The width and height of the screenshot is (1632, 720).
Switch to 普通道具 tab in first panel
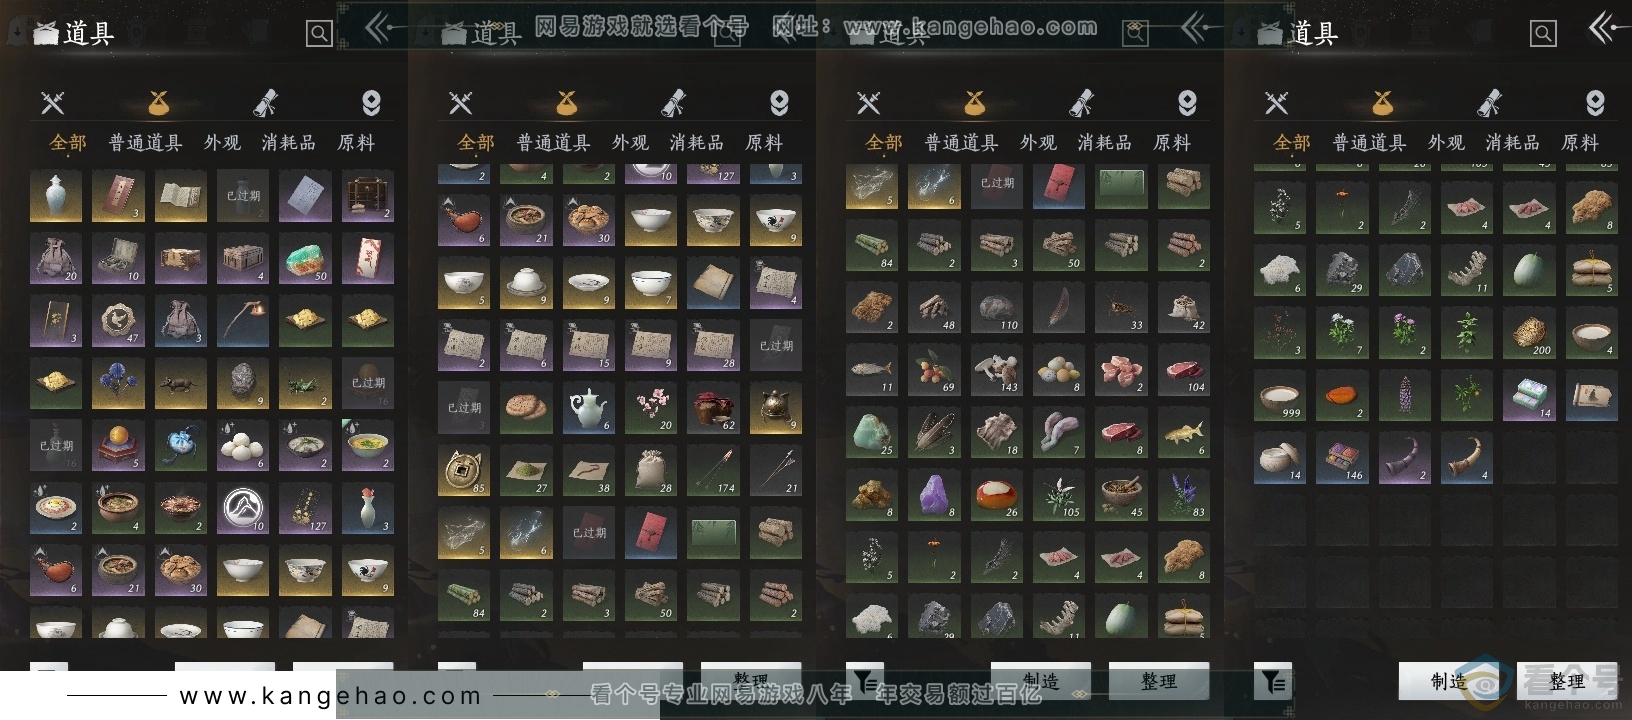(146, 143)
